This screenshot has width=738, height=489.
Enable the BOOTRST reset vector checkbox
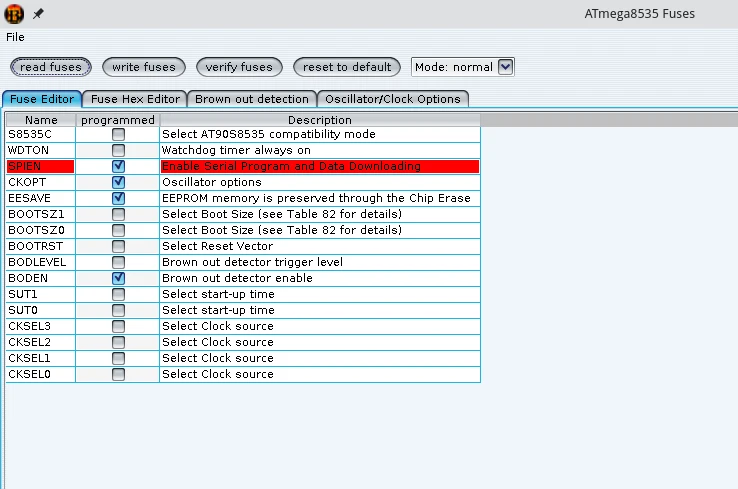pos(118,246)
